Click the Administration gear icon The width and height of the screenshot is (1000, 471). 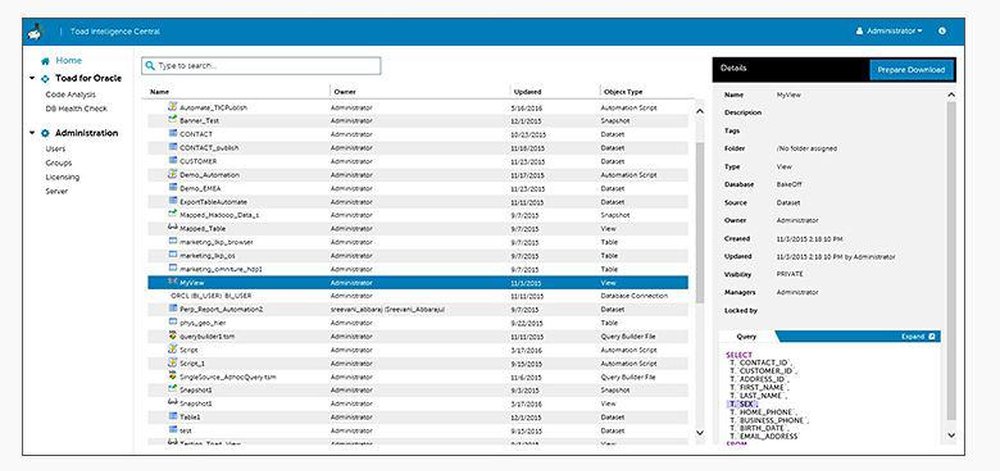pyautogui.click(x=45, y=133)
